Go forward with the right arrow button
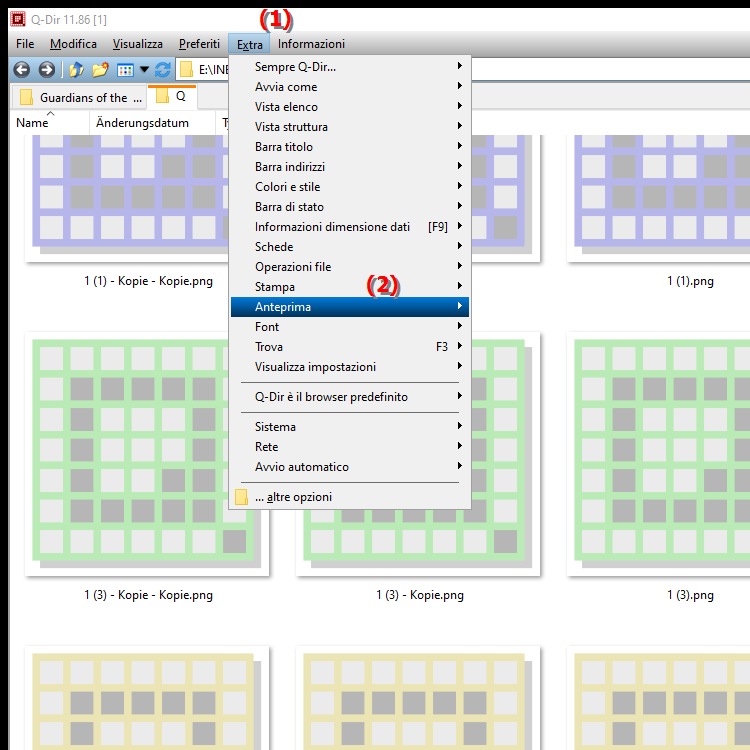This screenshot has width=750, height=750. coord(46,70)
